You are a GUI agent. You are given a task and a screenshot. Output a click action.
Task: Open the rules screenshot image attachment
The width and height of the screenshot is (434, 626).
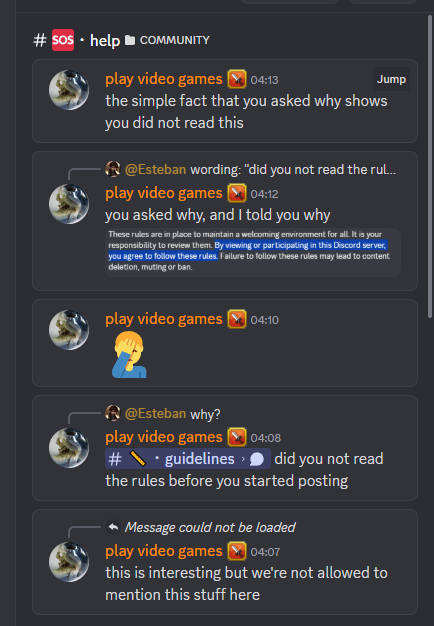[x=253, y=252]
